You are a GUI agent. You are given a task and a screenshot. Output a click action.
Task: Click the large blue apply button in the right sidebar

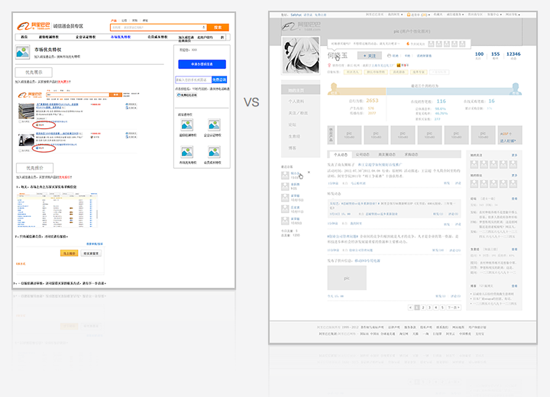point(202,64)
